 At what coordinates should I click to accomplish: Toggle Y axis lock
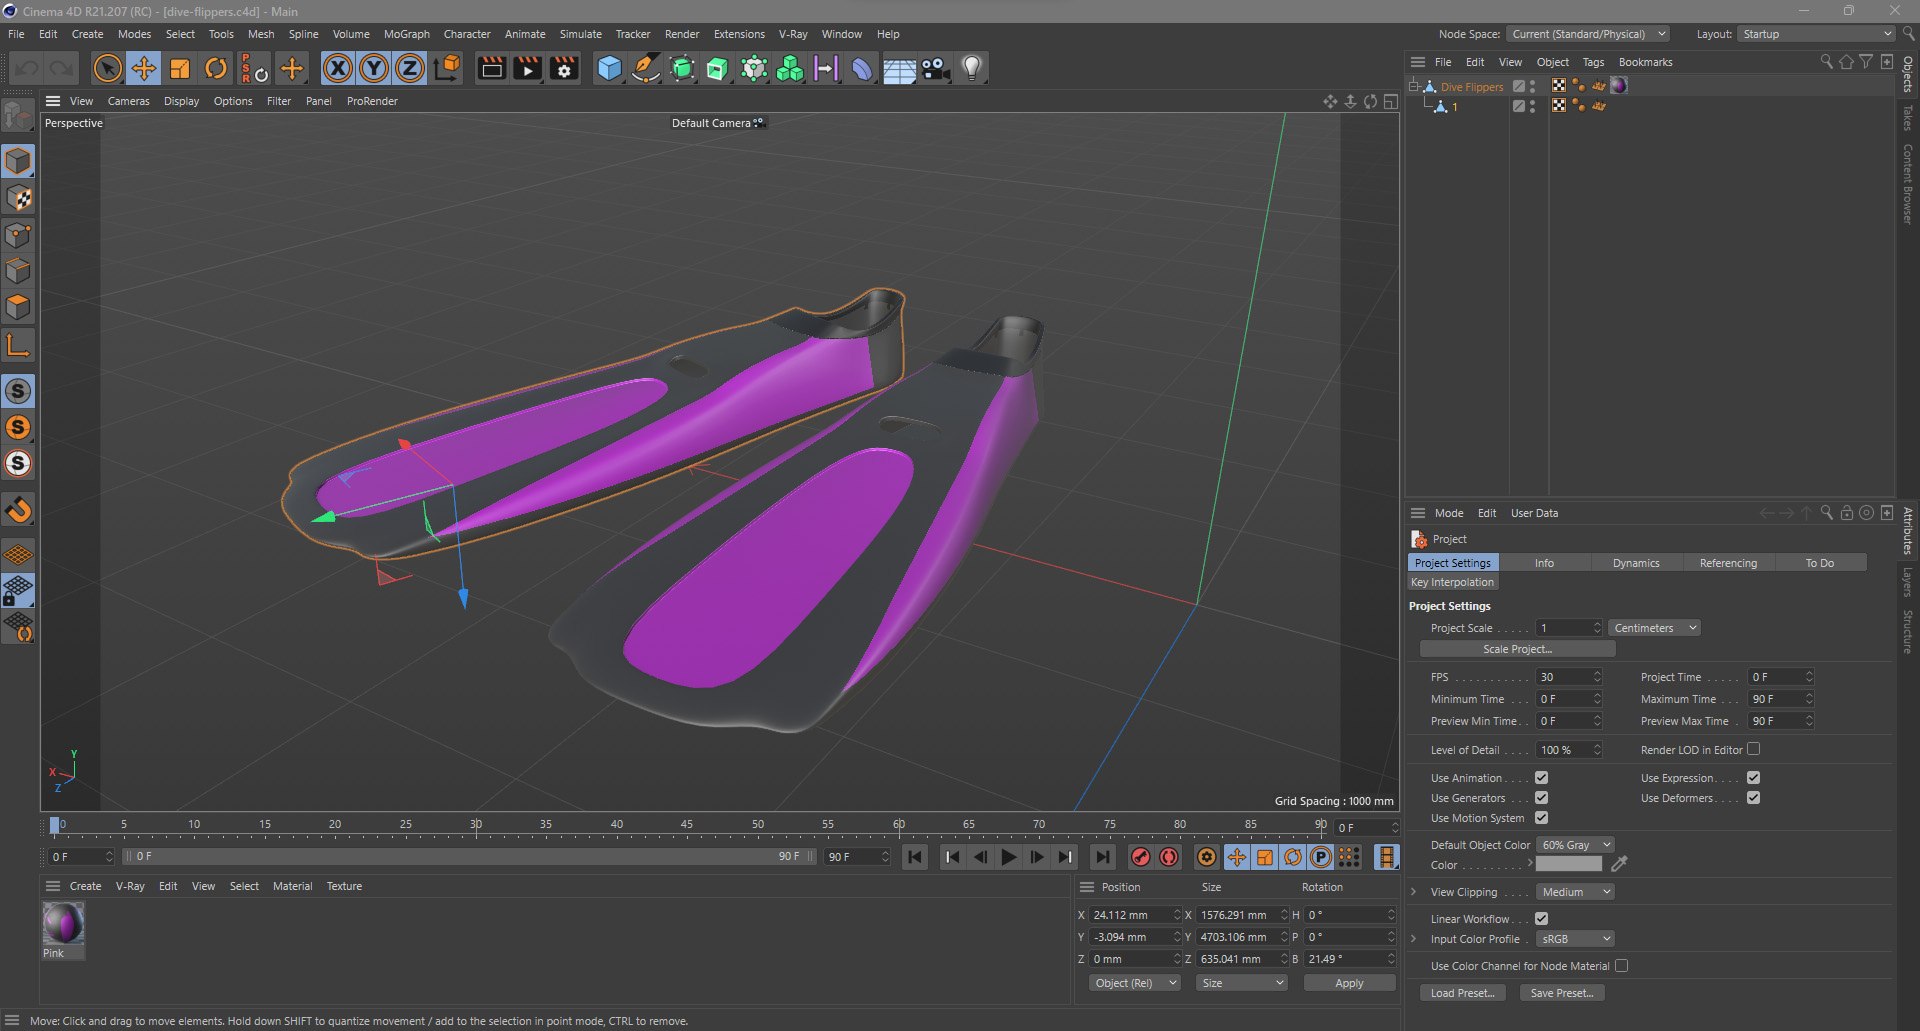pyautogui.click(x=374, y=68)
